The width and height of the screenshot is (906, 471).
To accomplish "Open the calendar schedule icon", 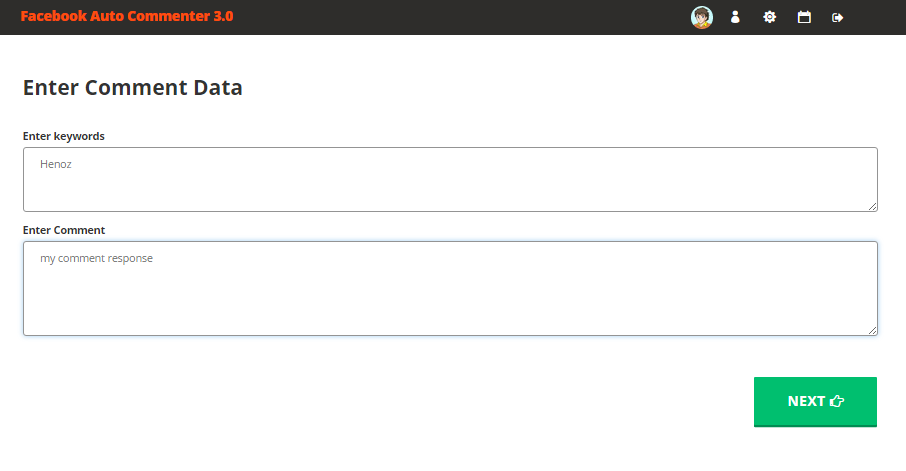I will (x=804, y=17).
